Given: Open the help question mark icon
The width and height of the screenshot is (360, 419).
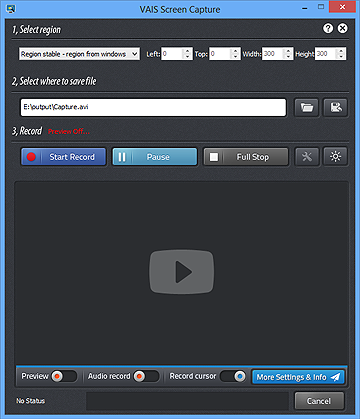Looking at the screenshot, I should point(328,28).
